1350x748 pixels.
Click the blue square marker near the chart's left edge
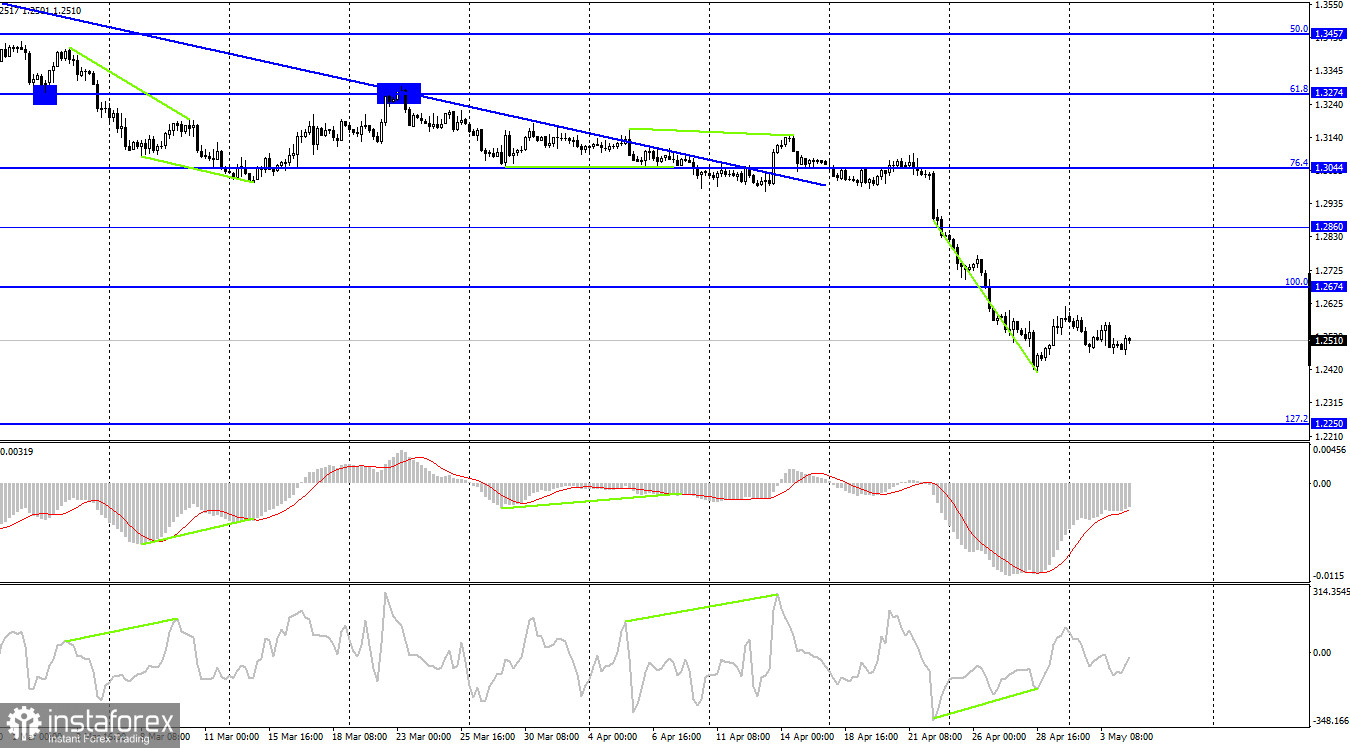pyautogui.click(x=45, y=94)
